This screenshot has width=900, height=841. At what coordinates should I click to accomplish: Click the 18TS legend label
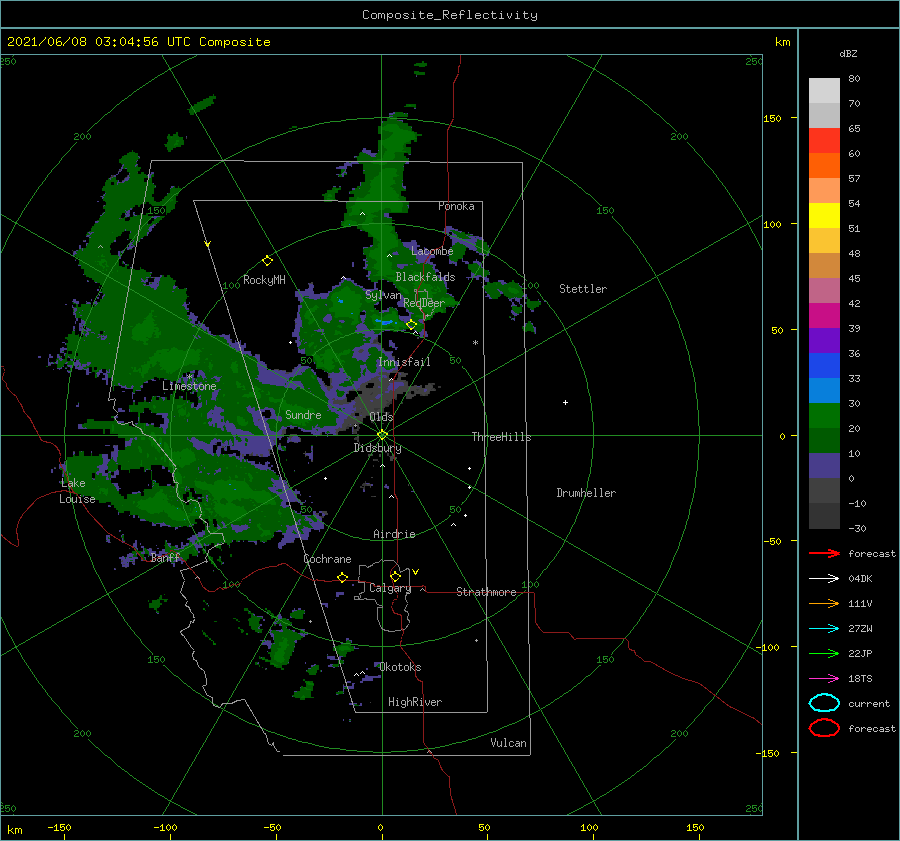point(860,679)
